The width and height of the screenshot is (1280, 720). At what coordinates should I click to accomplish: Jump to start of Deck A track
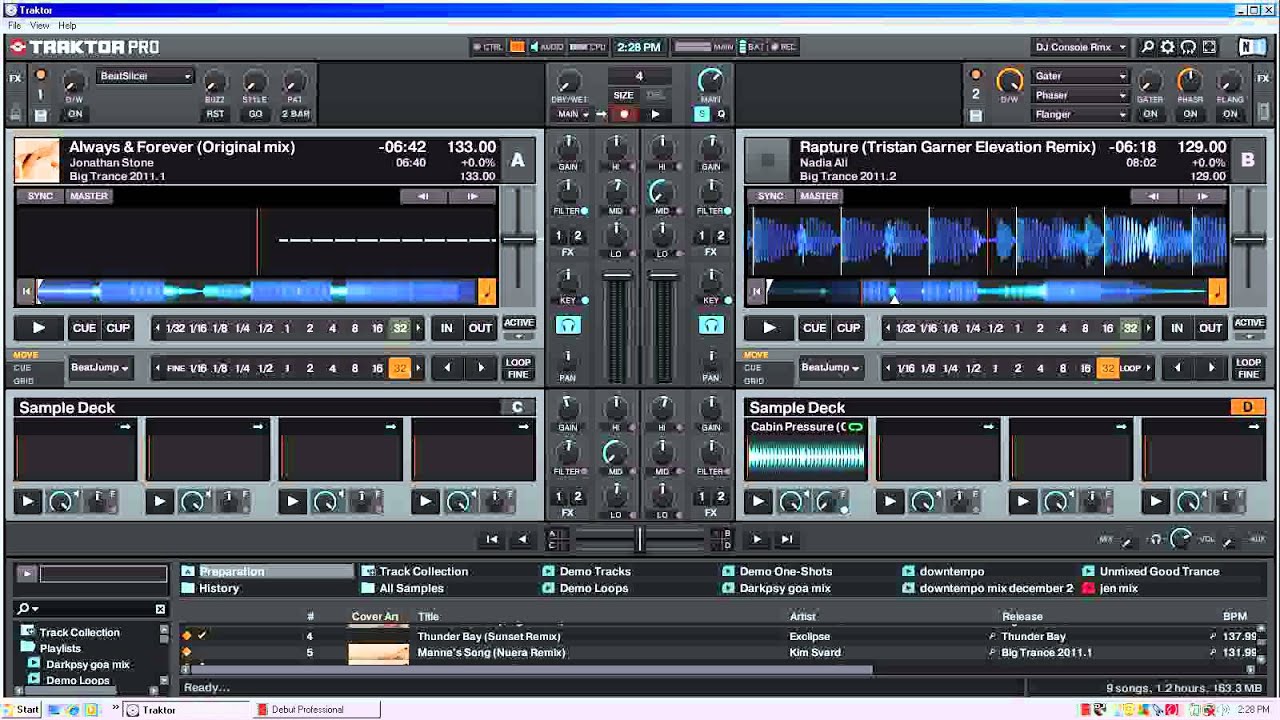[26, 292]
